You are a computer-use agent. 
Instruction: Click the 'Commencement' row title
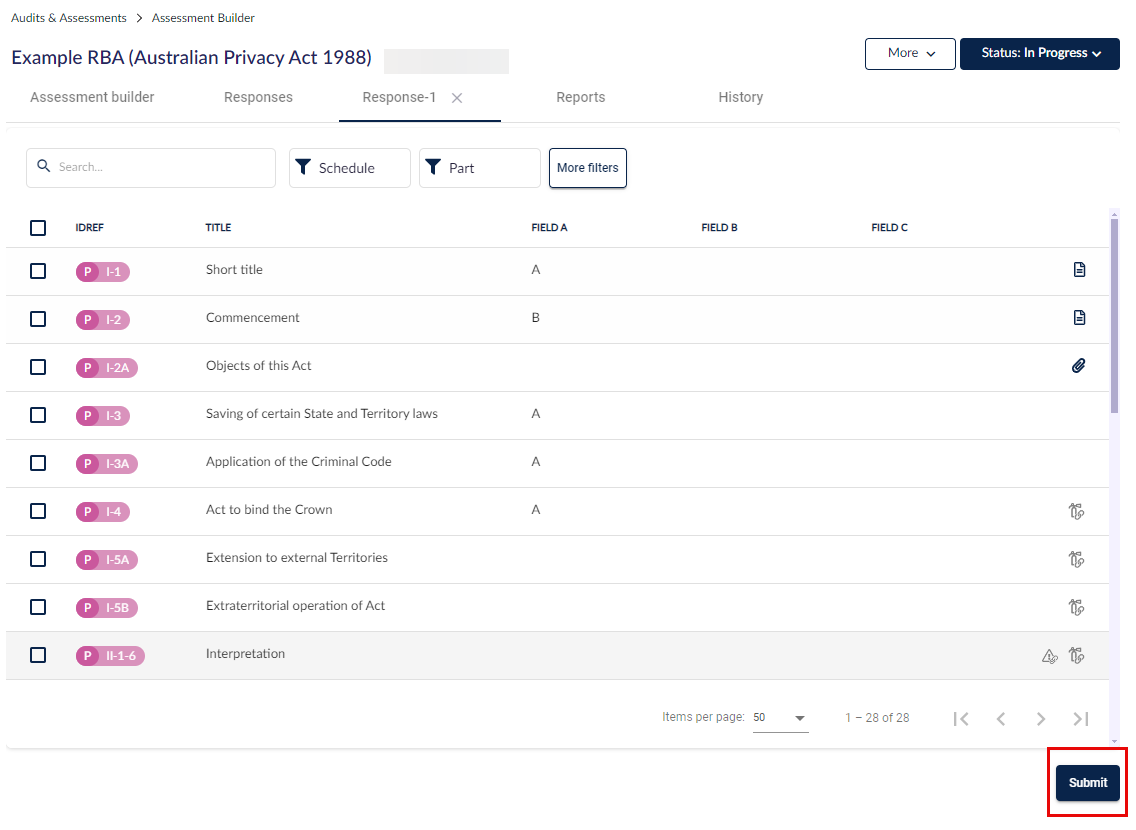(252, 317)
